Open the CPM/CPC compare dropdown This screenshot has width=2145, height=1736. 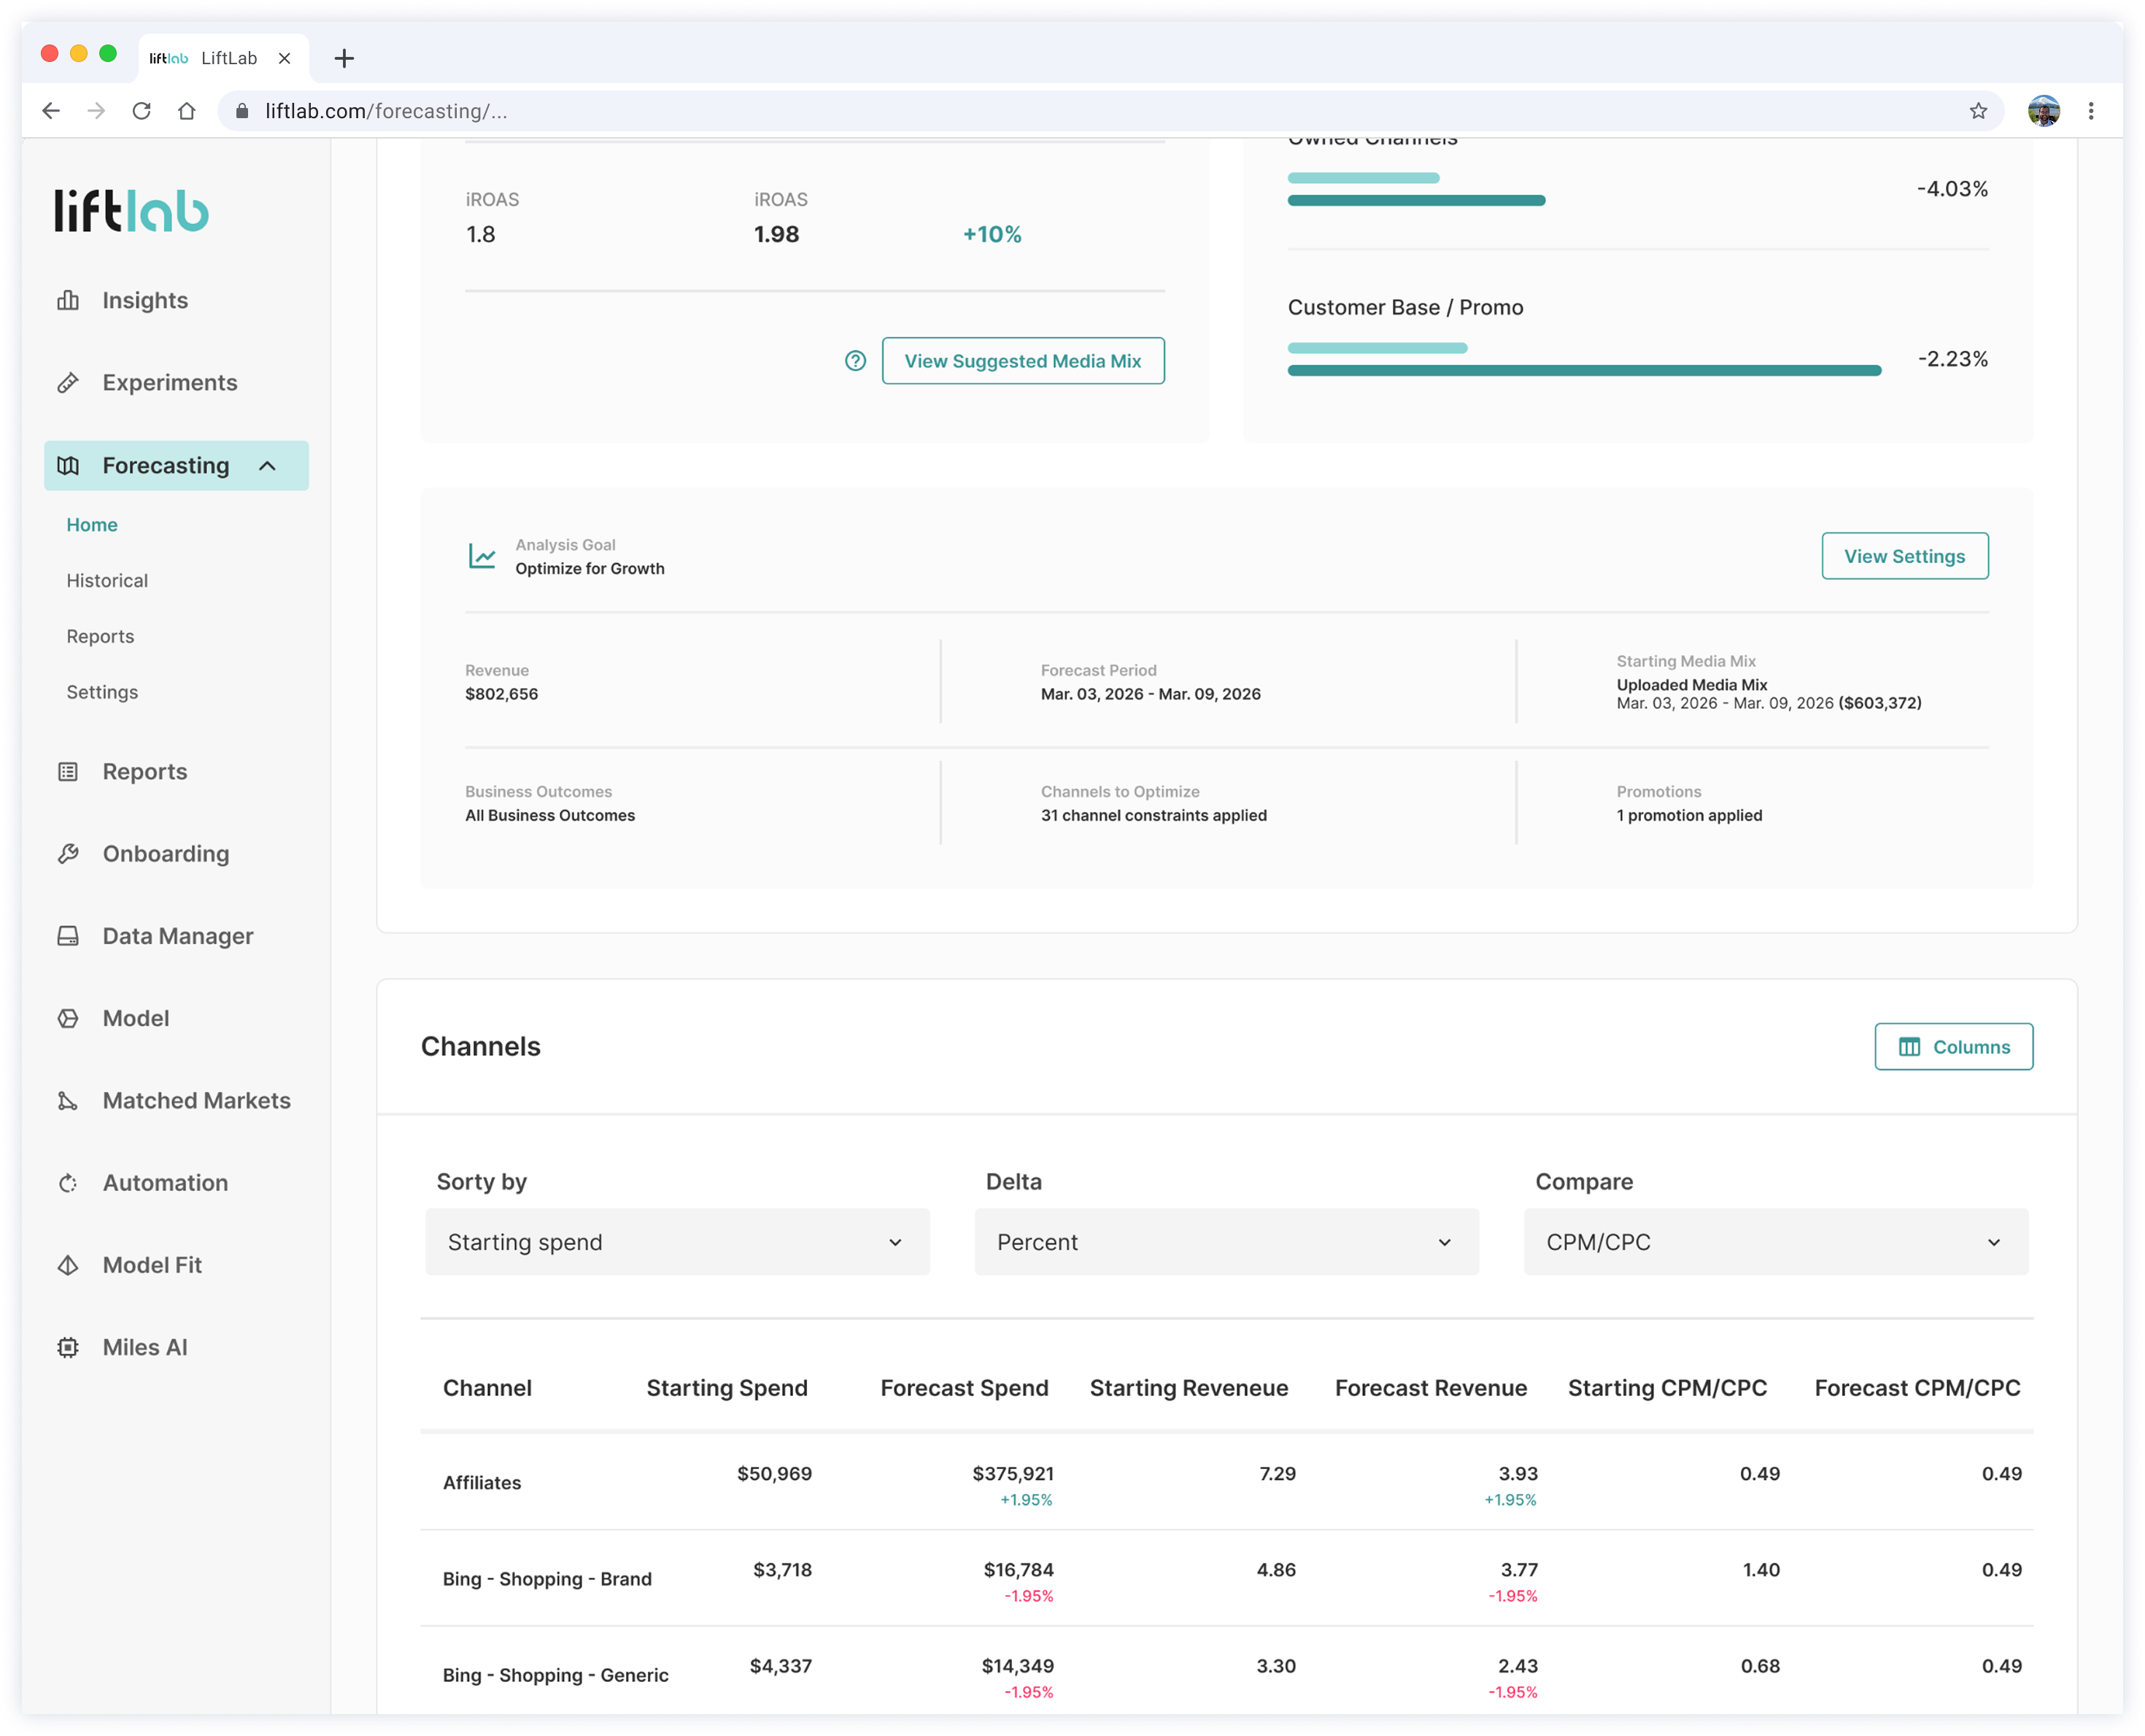[x=1775, y=1241]
